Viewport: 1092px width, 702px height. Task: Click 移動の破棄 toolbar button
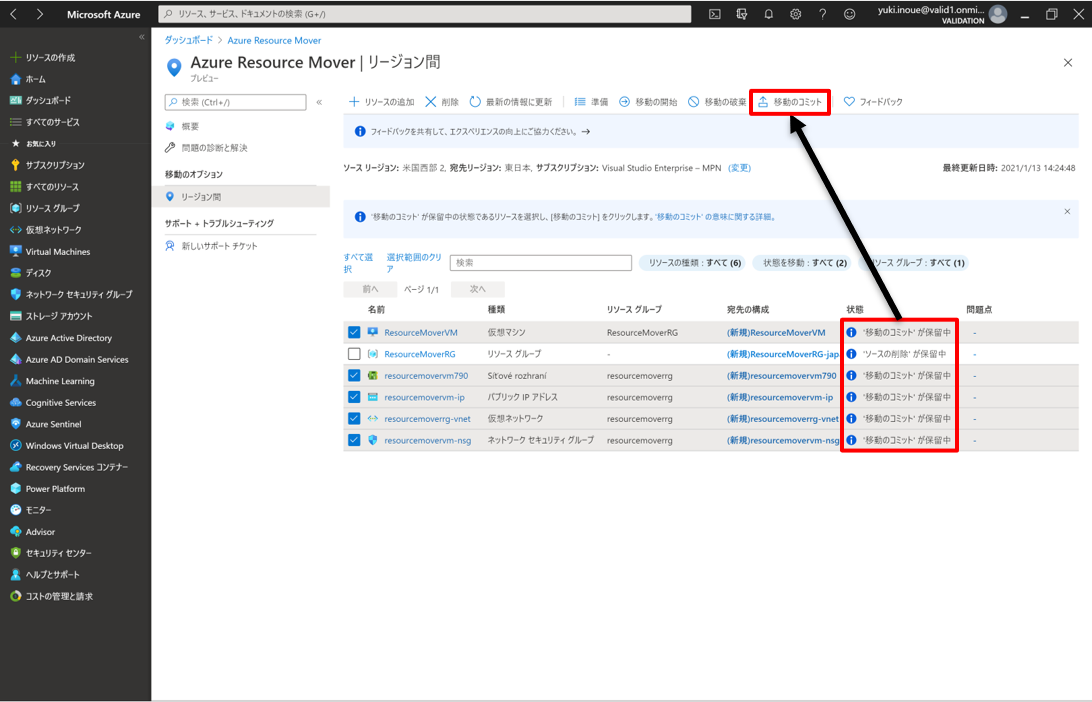click(x=717, y=102)
